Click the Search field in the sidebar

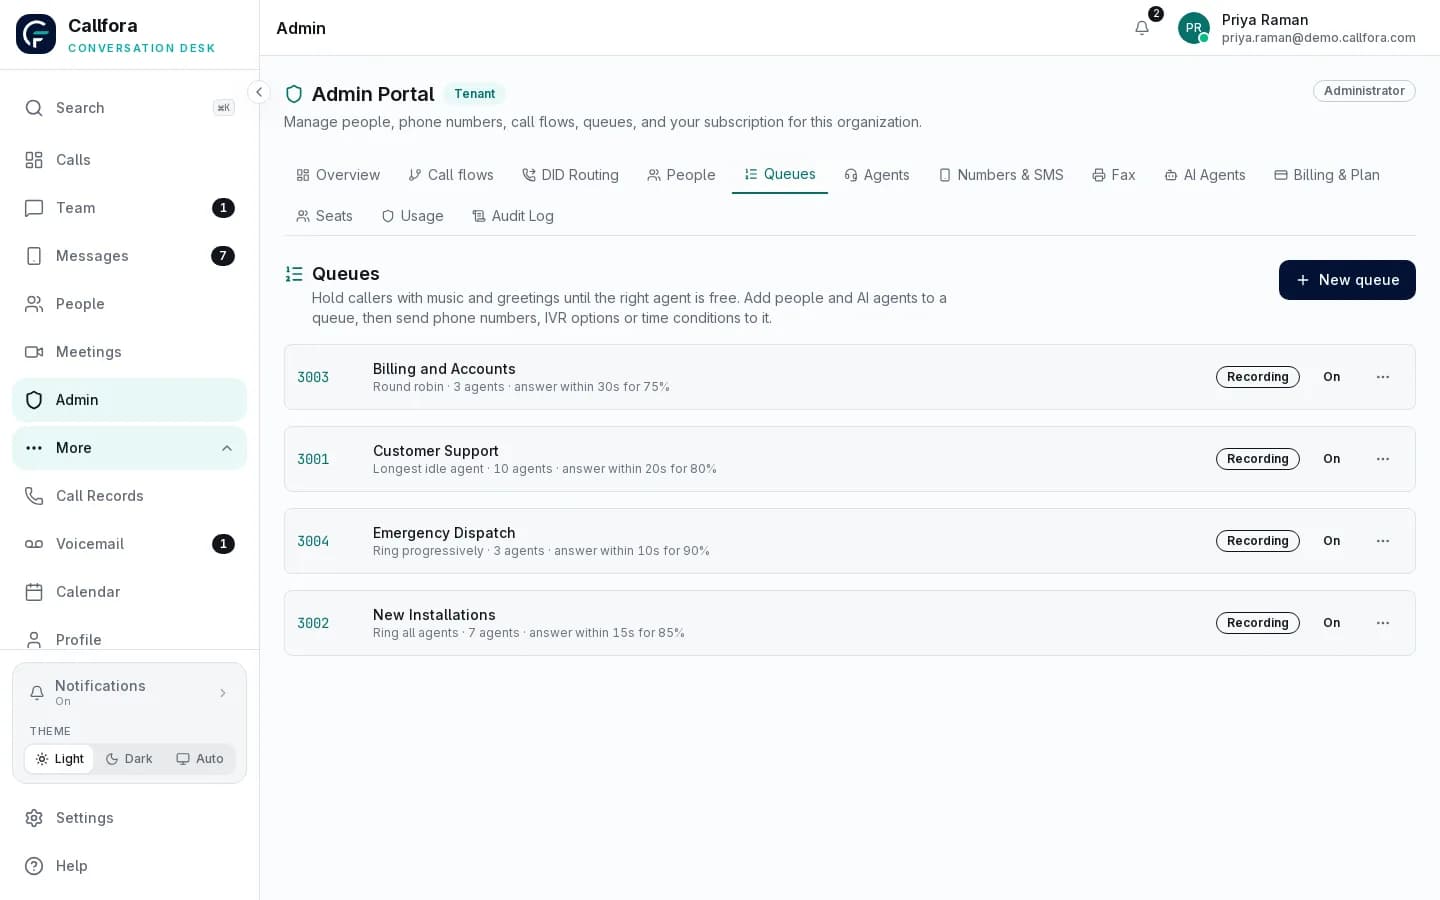[x=129, y=108]
